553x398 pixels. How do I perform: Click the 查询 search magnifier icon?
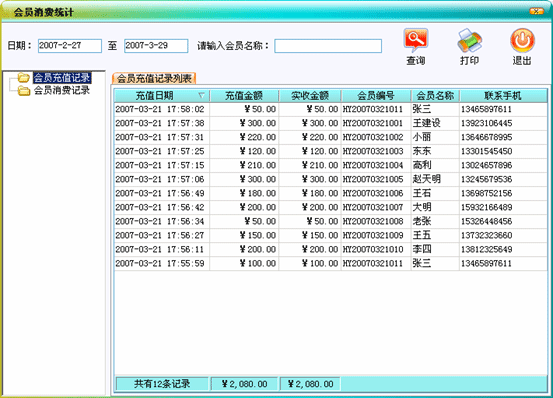point(416,41)
